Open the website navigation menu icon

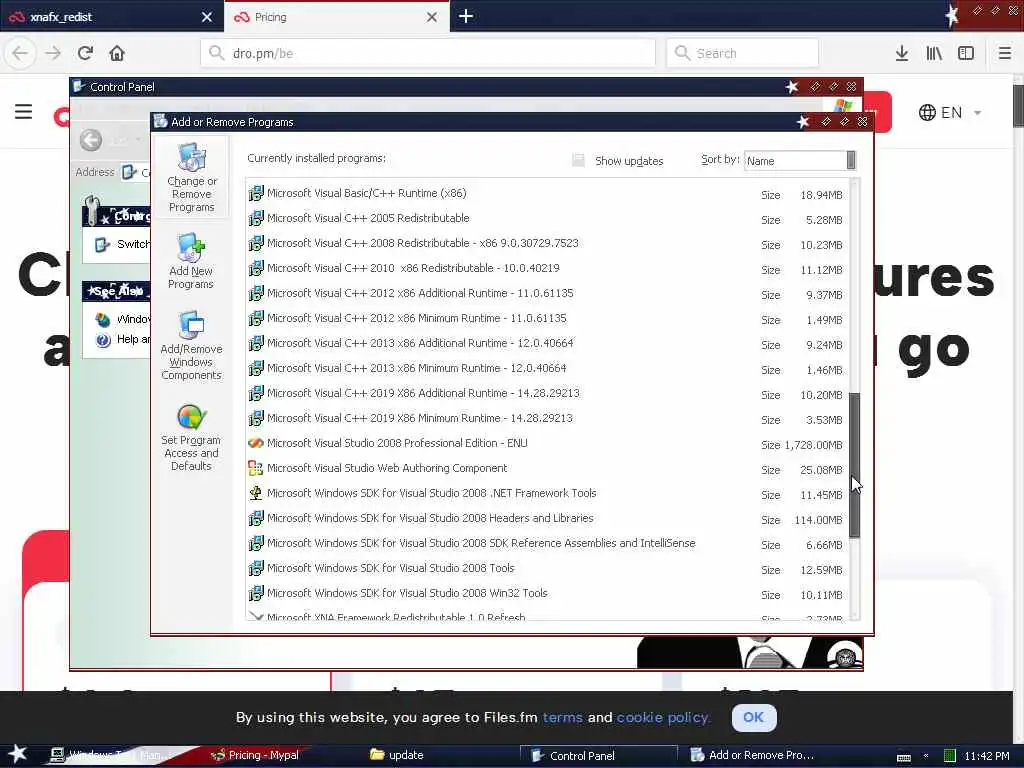click(24, 112)
